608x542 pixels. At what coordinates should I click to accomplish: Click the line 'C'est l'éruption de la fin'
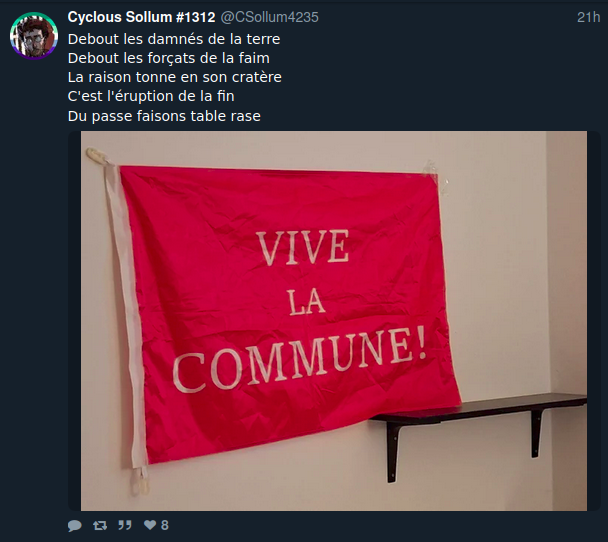[x=151, y=96]
